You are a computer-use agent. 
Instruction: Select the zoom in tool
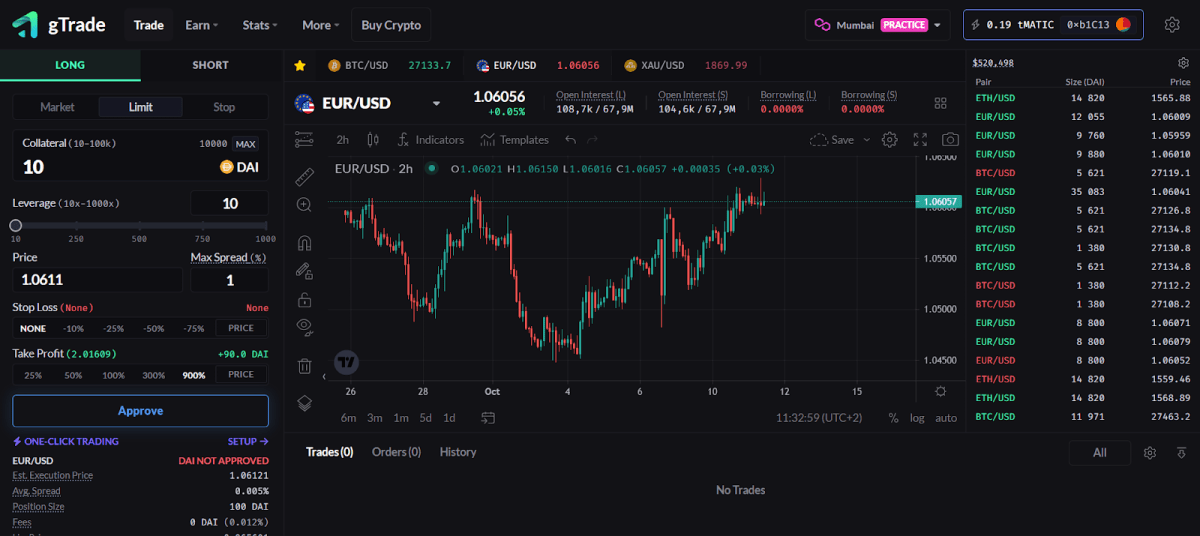304,205
